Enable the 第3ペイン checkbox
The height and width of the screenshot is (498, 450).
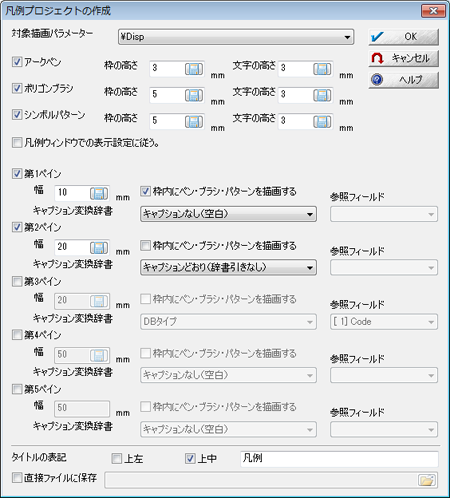(x=17, y=281)
